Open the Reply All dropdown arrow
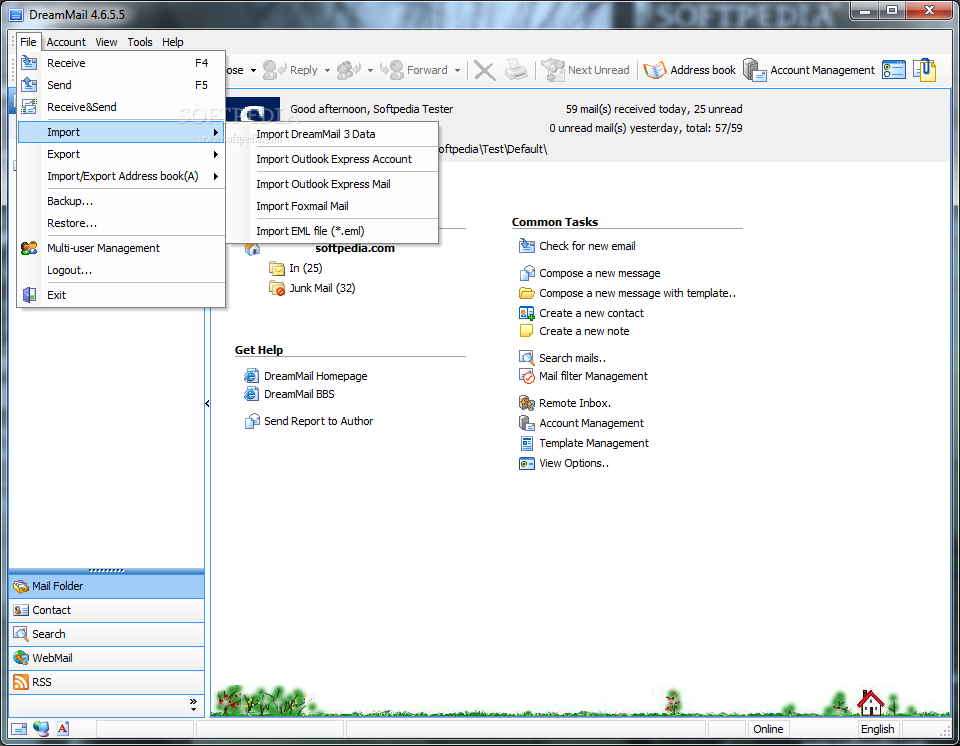Image resolution: width=960 pixels, height=746 pixels. coord(370,70)
